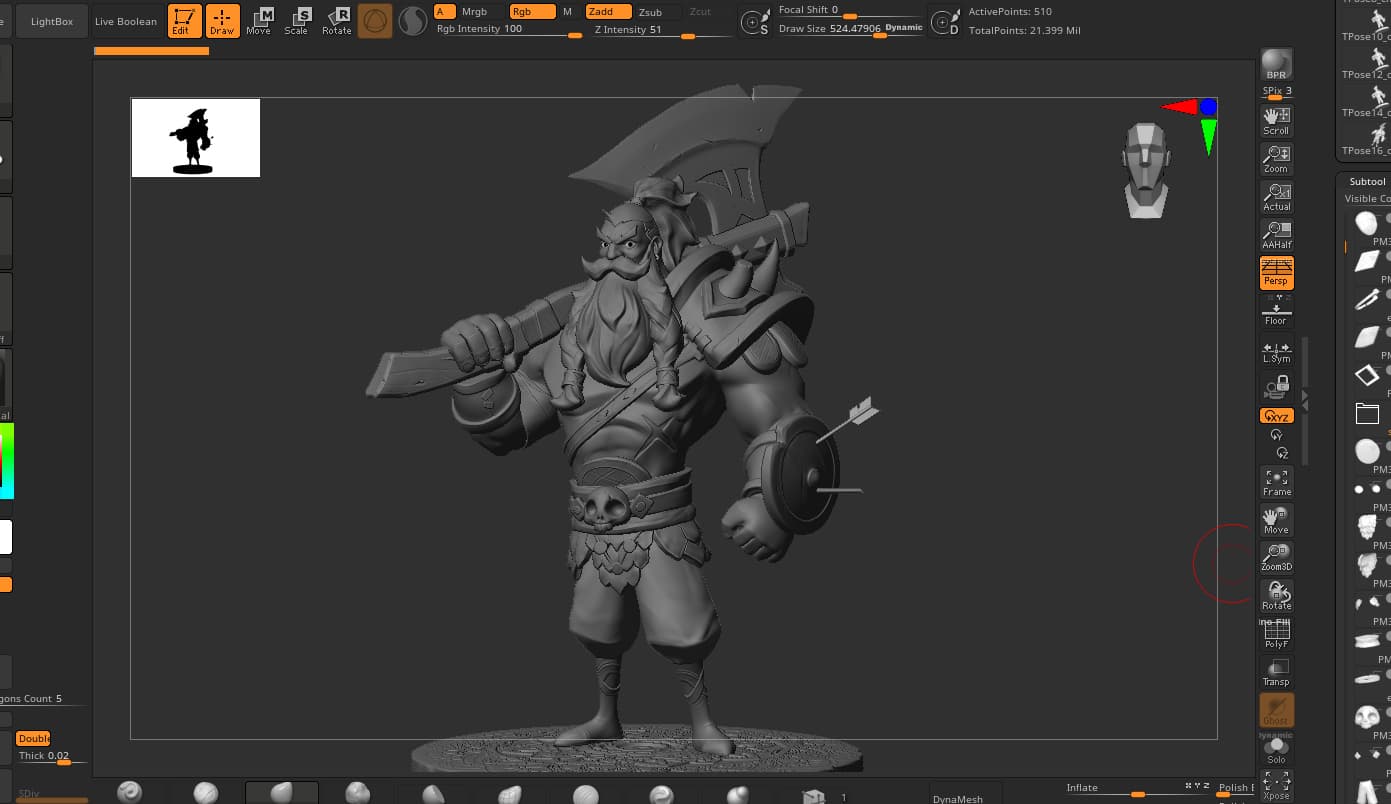Toggle Zcut mode

pyautogui.click(x=701, y=12)
